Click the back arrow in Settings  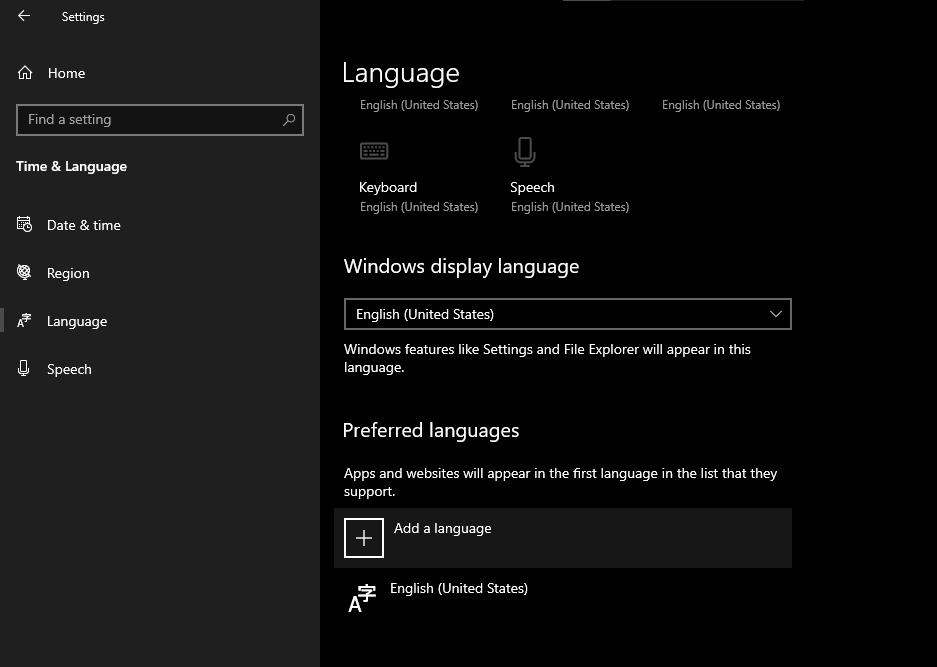pos(24,16)
